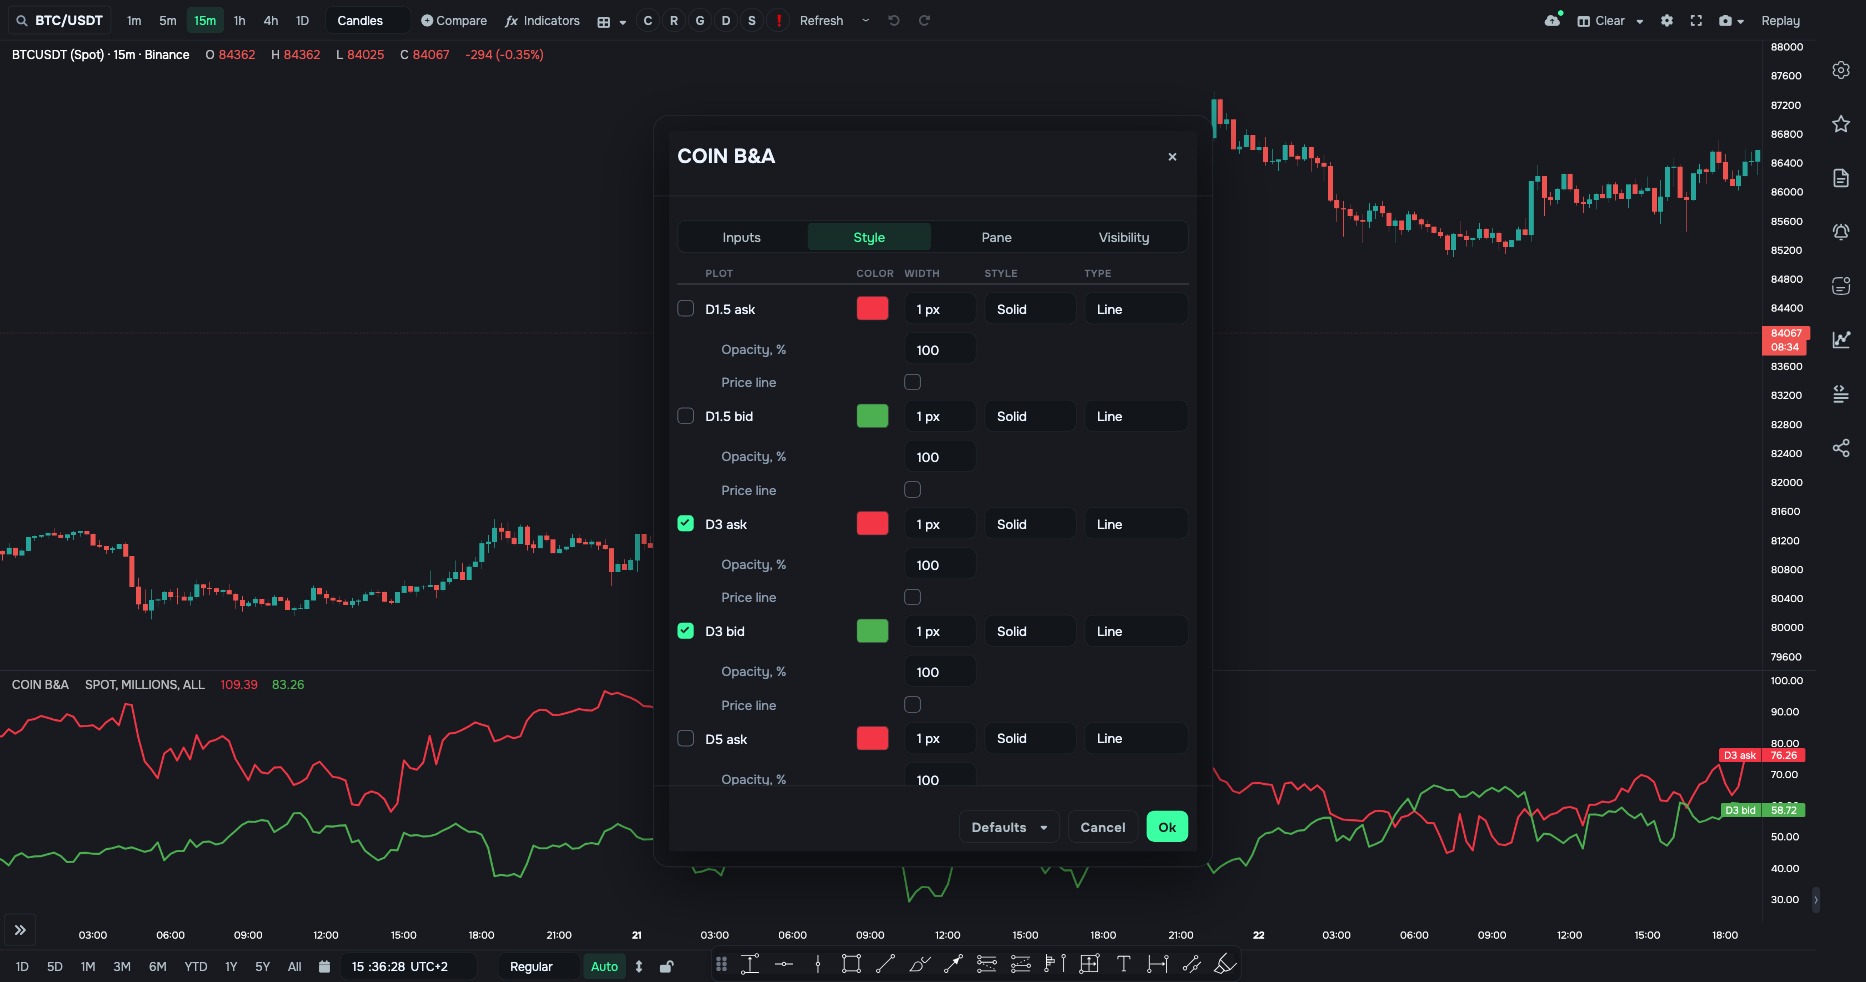Switch to the Pane tab
The image size is (1866, 982).
(997, 237)
